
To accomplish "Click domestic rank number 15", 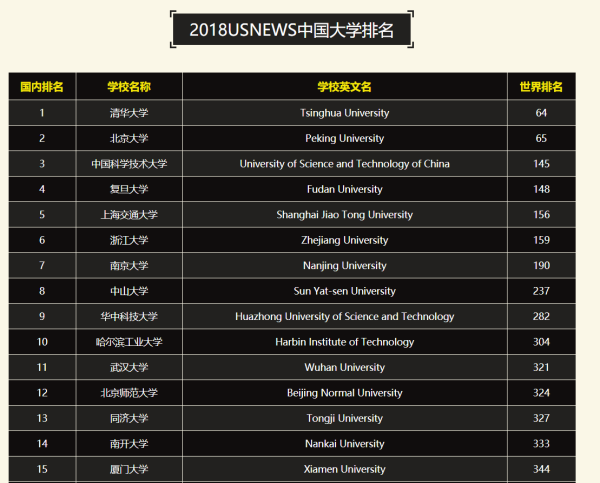I will click(42, 469).
